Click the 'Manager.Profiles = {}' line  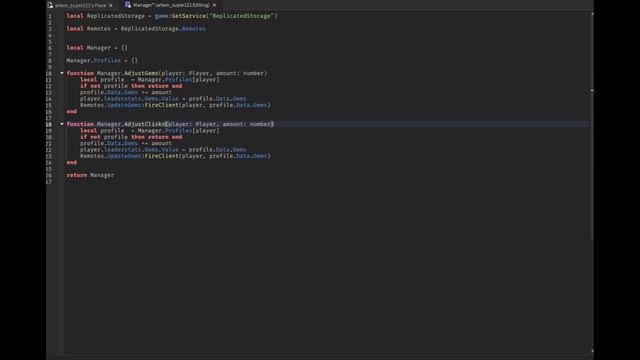102,60
